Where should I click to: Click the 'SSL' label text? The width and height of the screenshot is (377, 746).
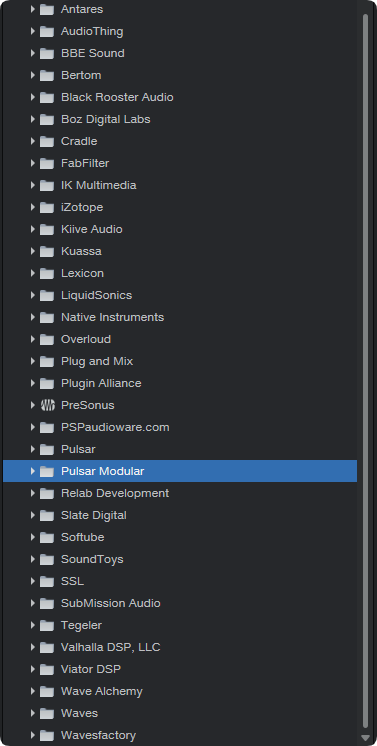click(72, 581)
